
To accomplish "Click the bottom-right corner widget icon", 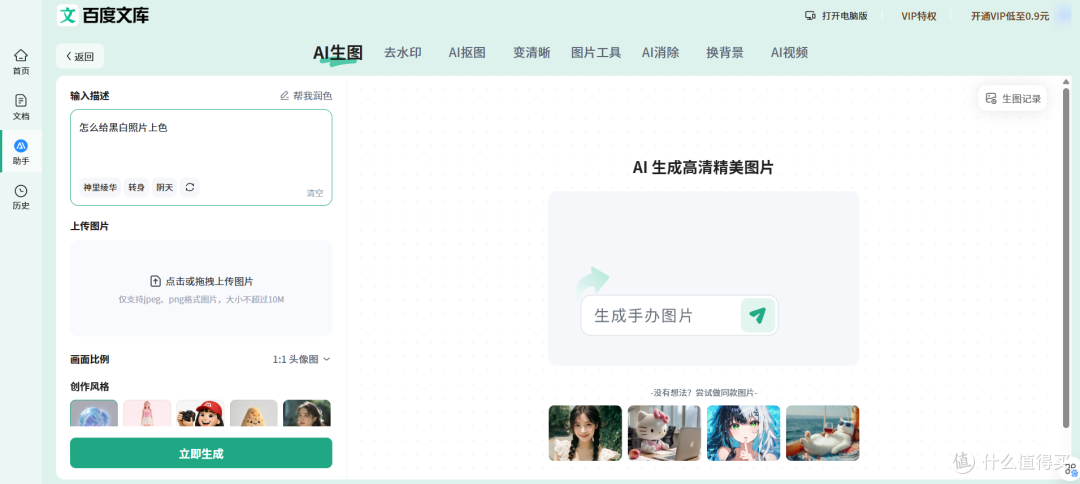I will 1071,470.
